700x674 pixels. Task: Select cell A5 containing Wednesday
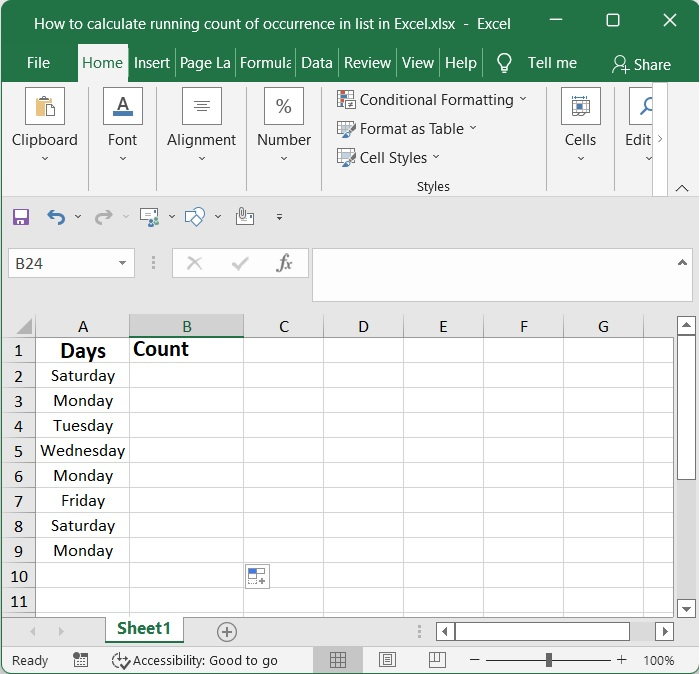pos(83,451)
